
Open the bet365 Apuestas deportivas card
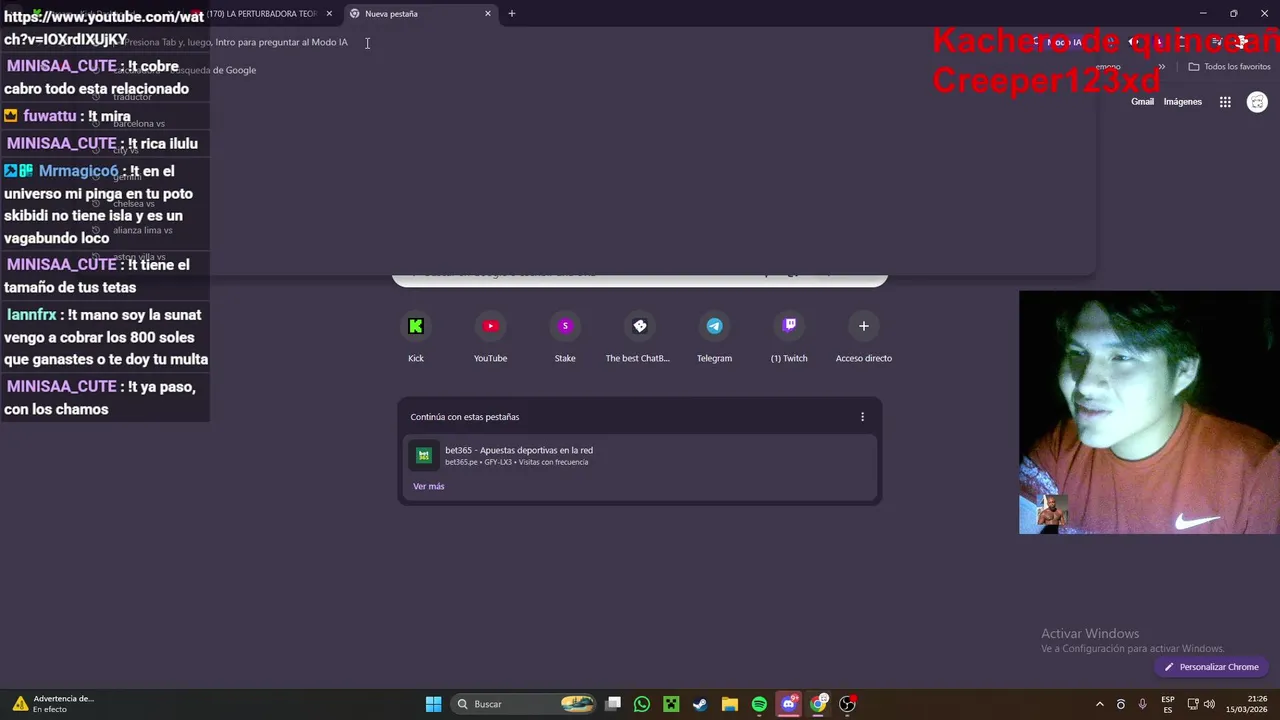tap(640, 455)
